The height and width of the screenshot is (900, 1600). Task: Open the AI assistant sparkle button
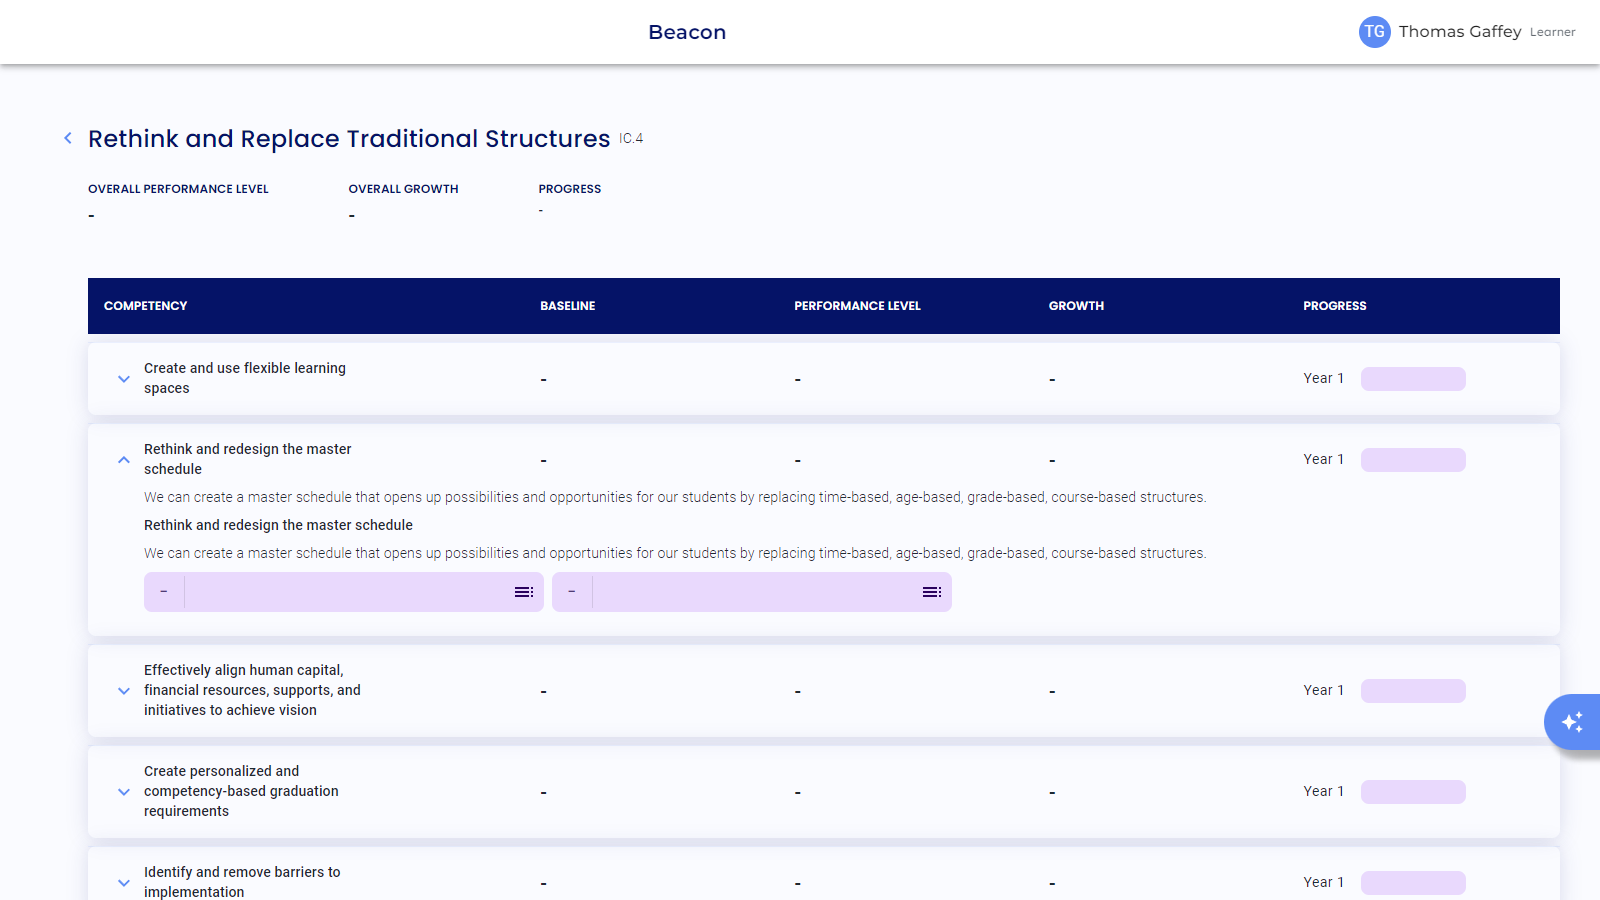coord(1571,721)
